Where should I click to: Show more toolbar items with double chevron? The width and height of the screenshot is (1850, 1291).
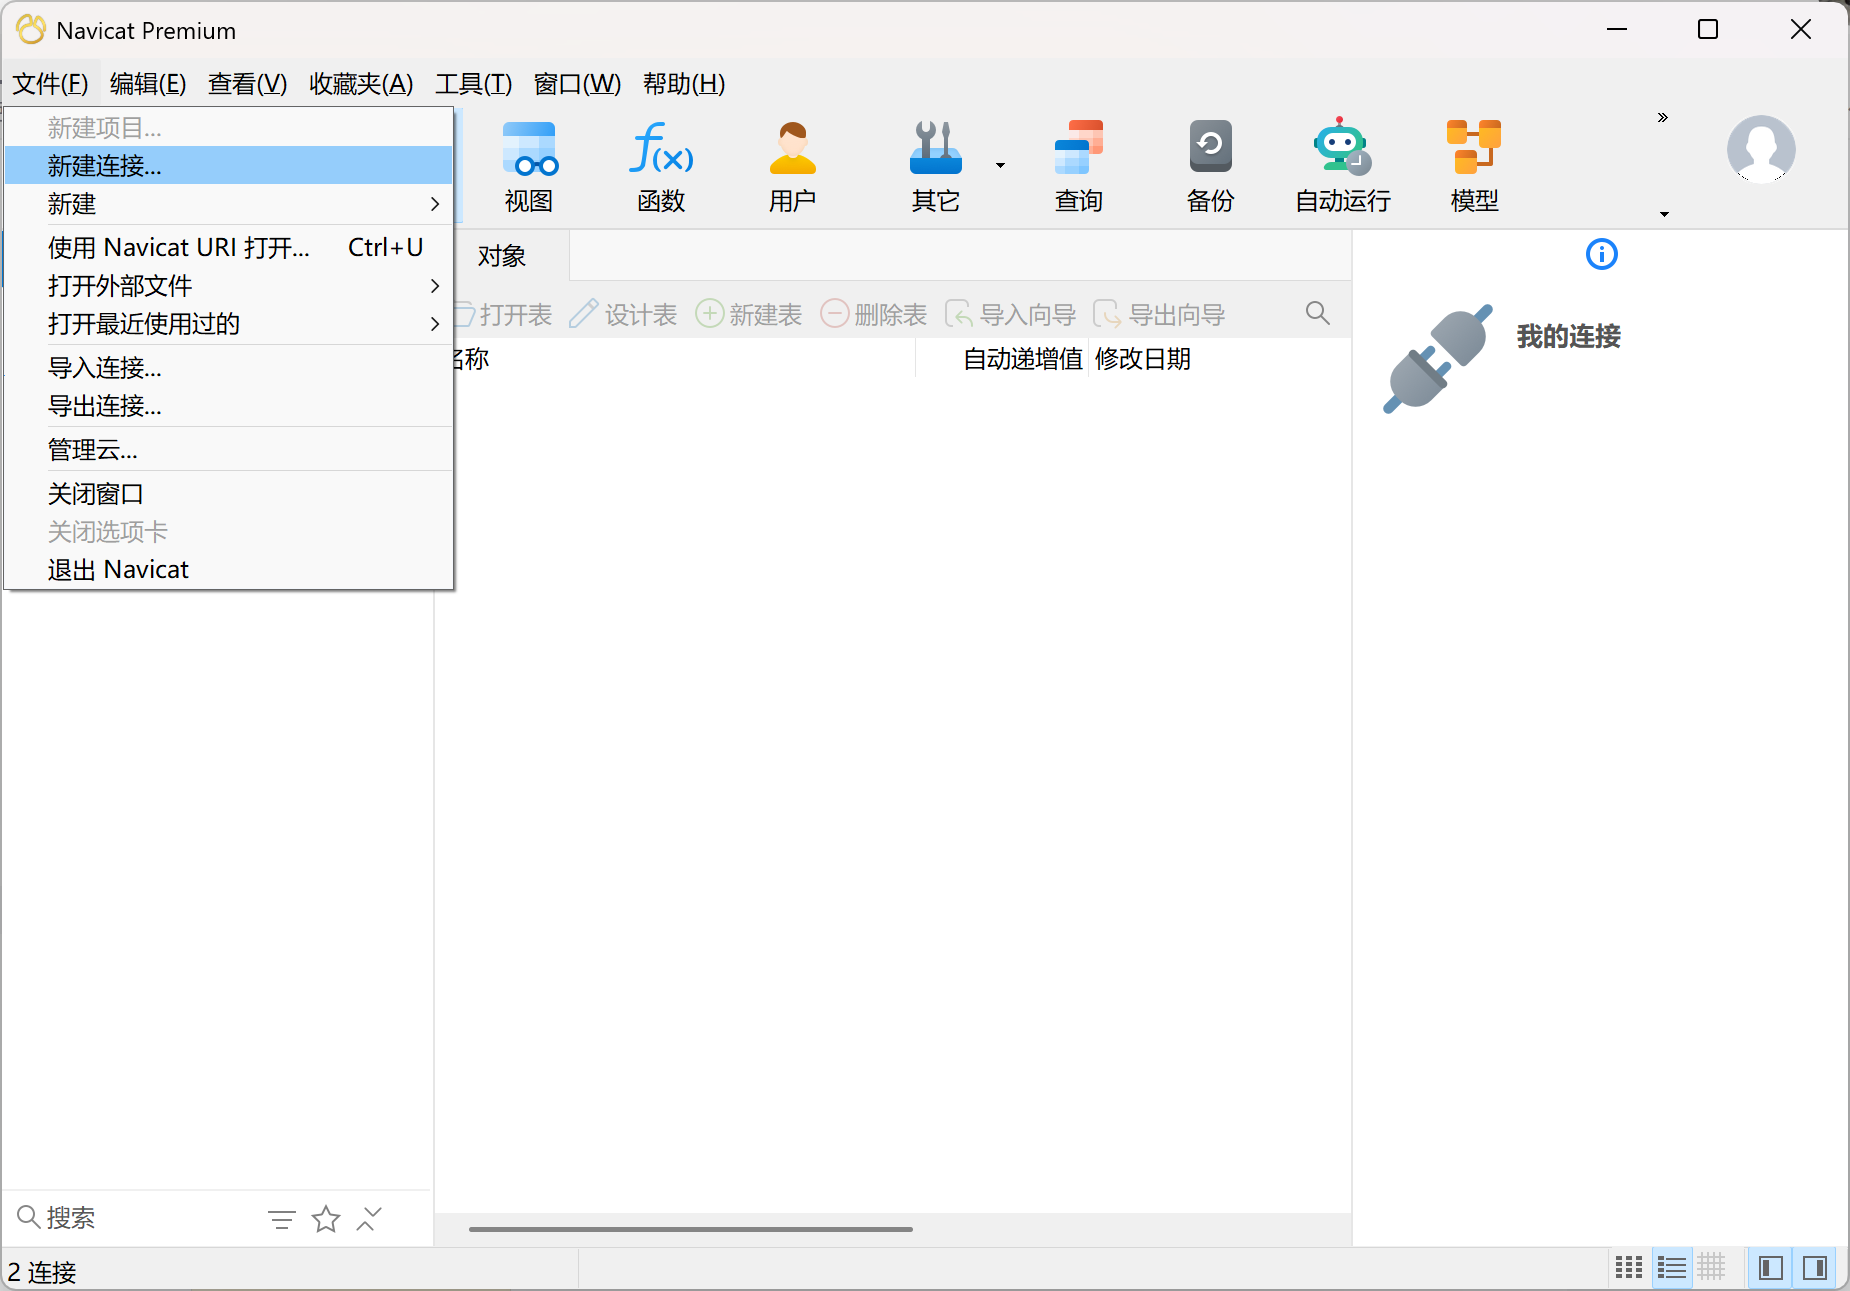[1663, 118]
